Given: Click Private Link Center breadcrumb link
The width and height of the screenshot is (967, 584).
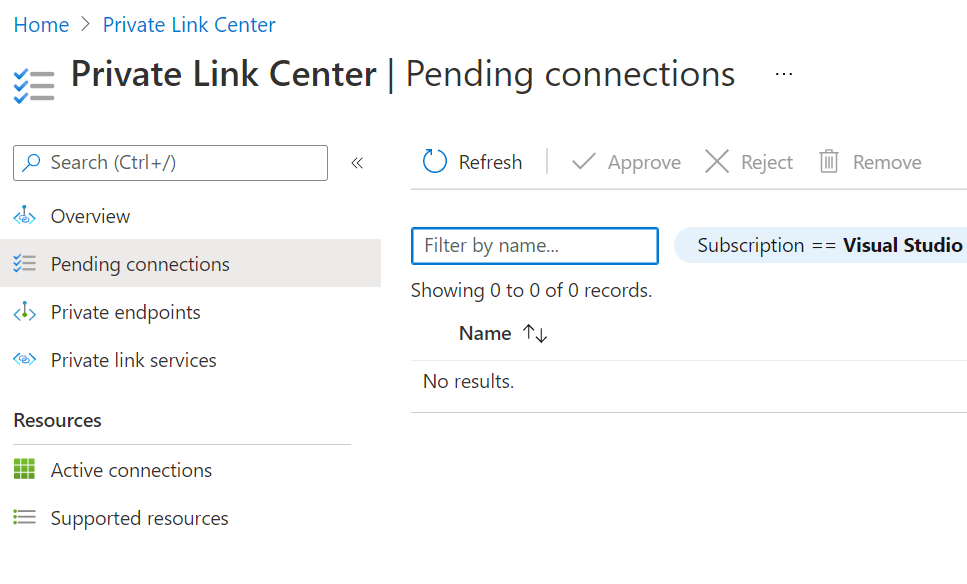Looking at the screenshot, I should [x=189, y=25].
